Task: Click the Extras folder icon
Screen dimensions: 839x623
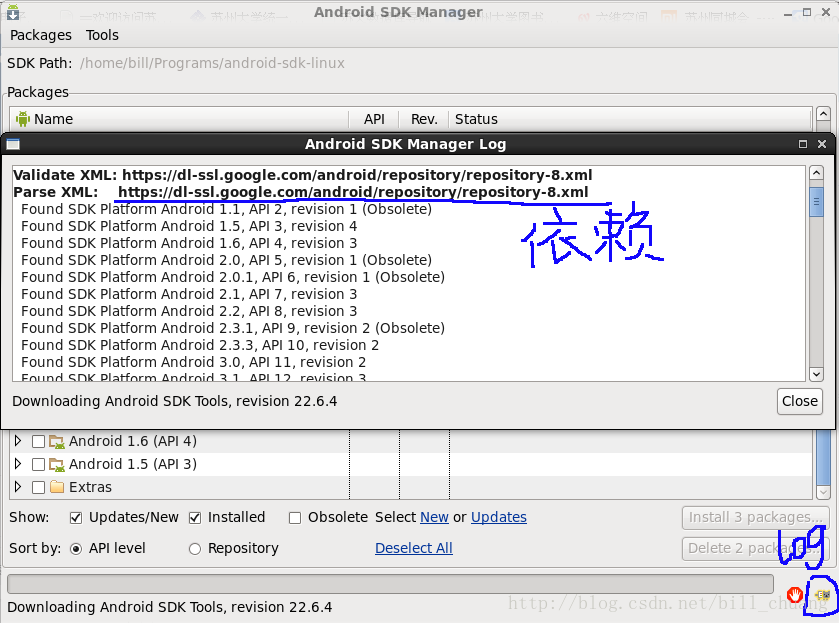Action: (x=57, y=487)
